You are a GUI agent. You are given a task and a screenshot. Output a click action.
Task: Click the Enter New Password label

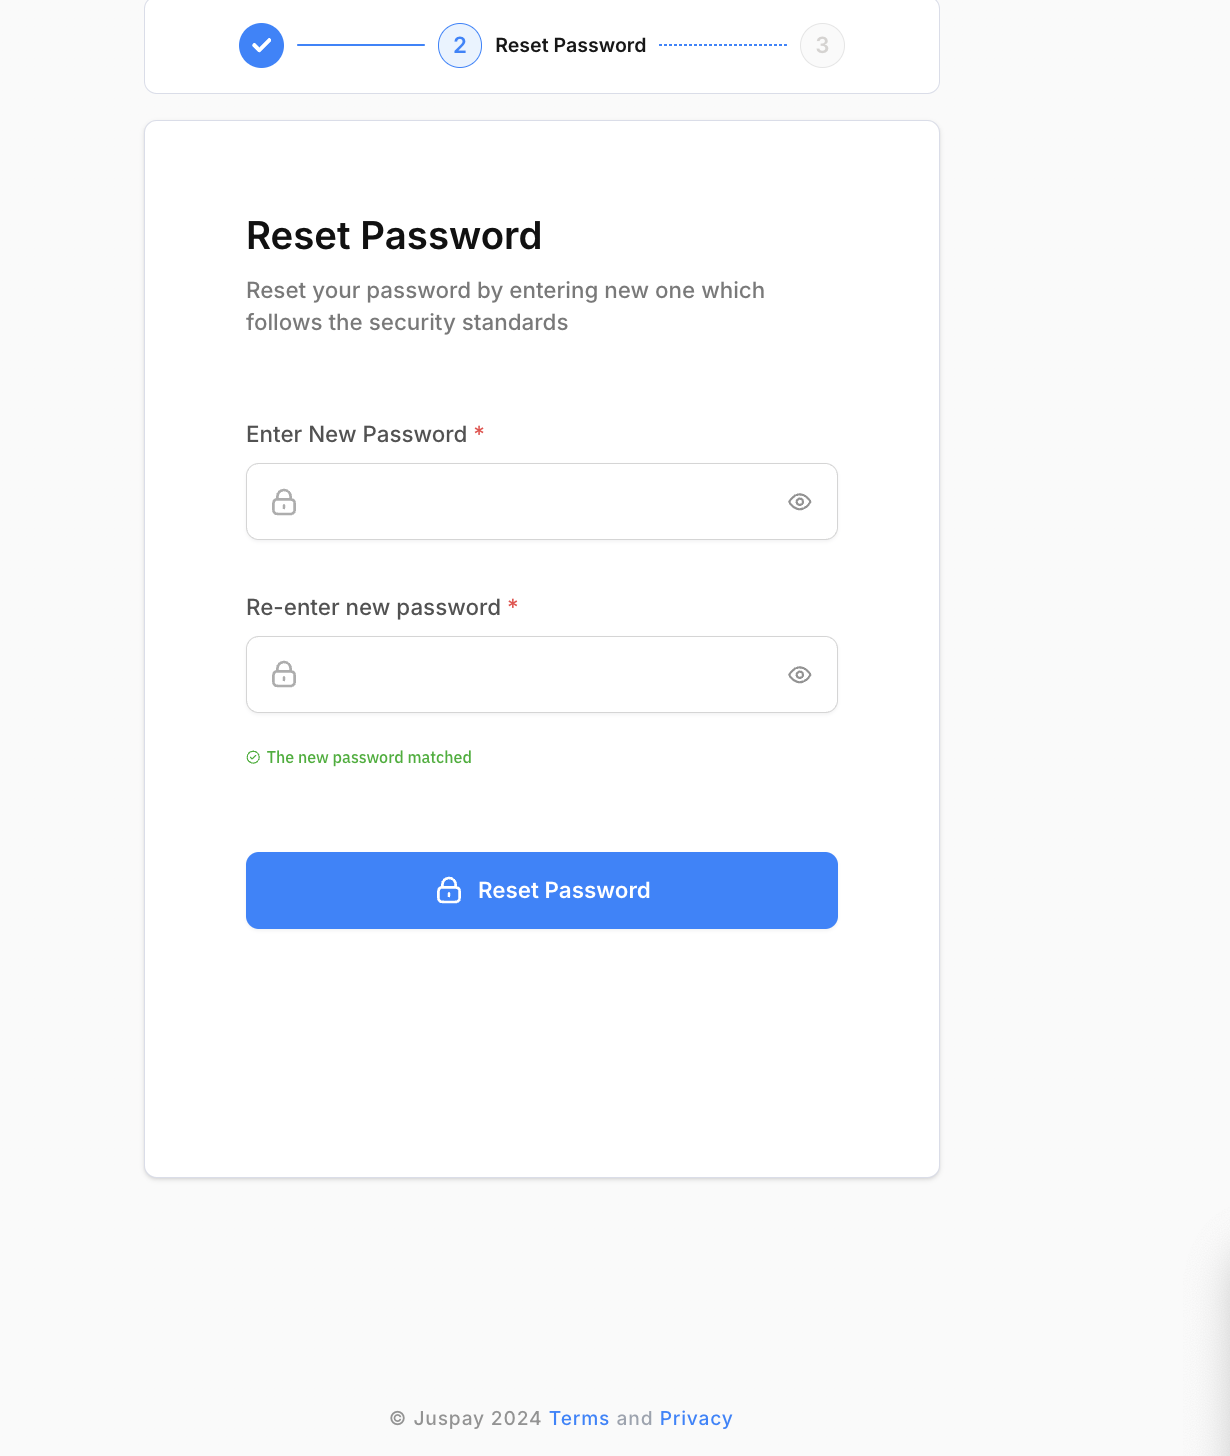point(356,434)
